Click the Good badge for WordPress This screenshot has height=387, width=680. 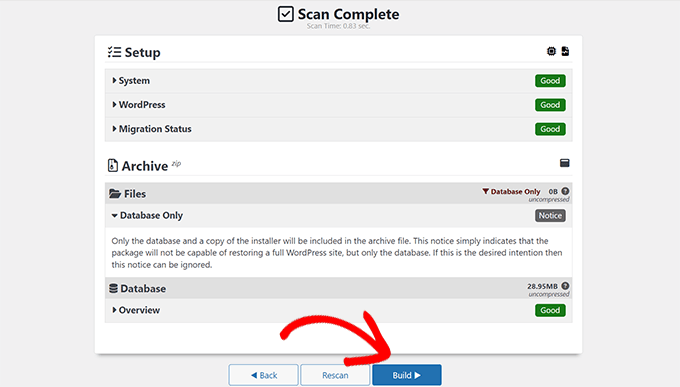point(550,105)
